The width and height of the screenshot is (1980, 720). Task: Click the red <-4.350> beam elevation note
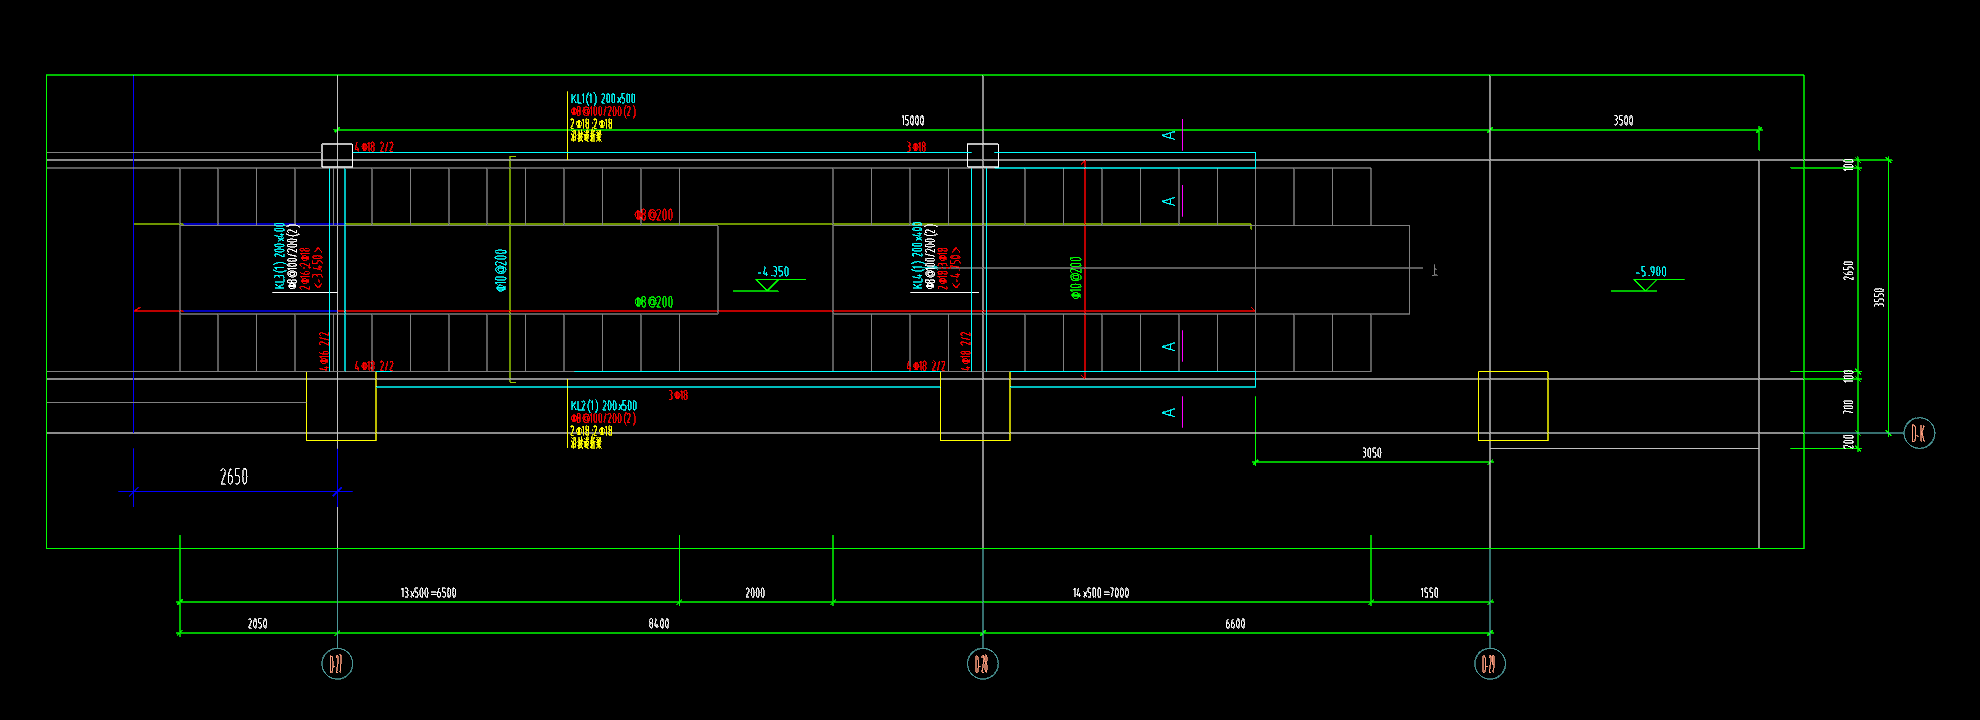coord(956,268)
